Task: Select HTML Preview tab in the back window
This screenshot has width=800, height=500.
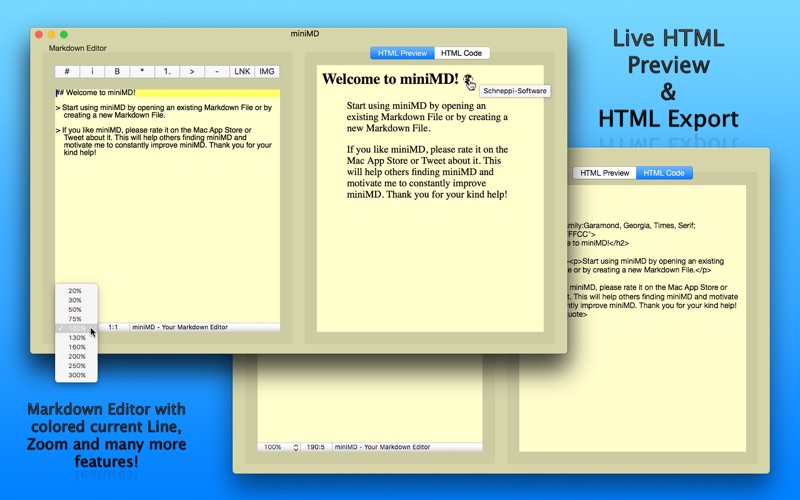Action: [605, 173]
